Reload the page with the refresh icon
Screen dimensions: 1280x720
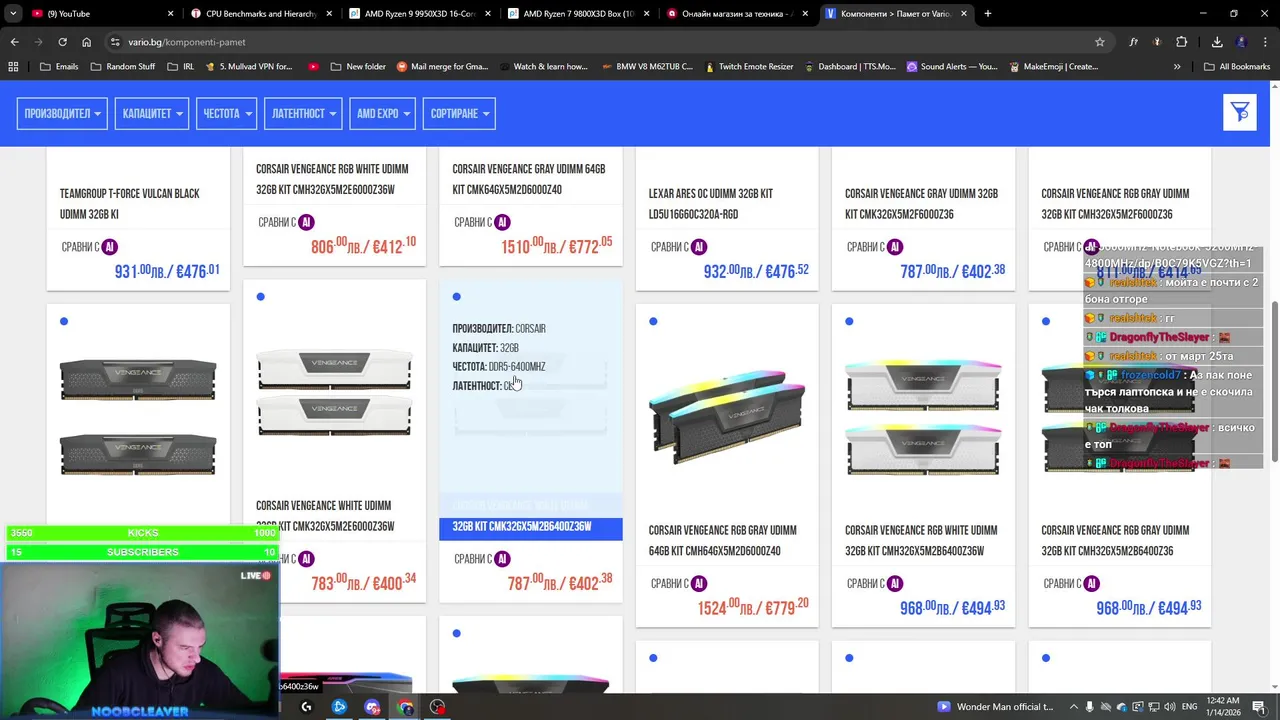point(62,42)
